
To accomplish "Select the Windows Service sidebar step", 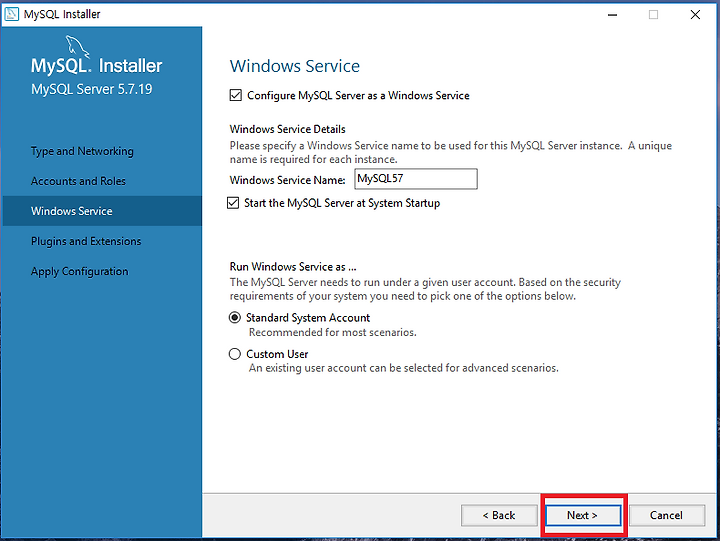I will click(x=102, y=211).
